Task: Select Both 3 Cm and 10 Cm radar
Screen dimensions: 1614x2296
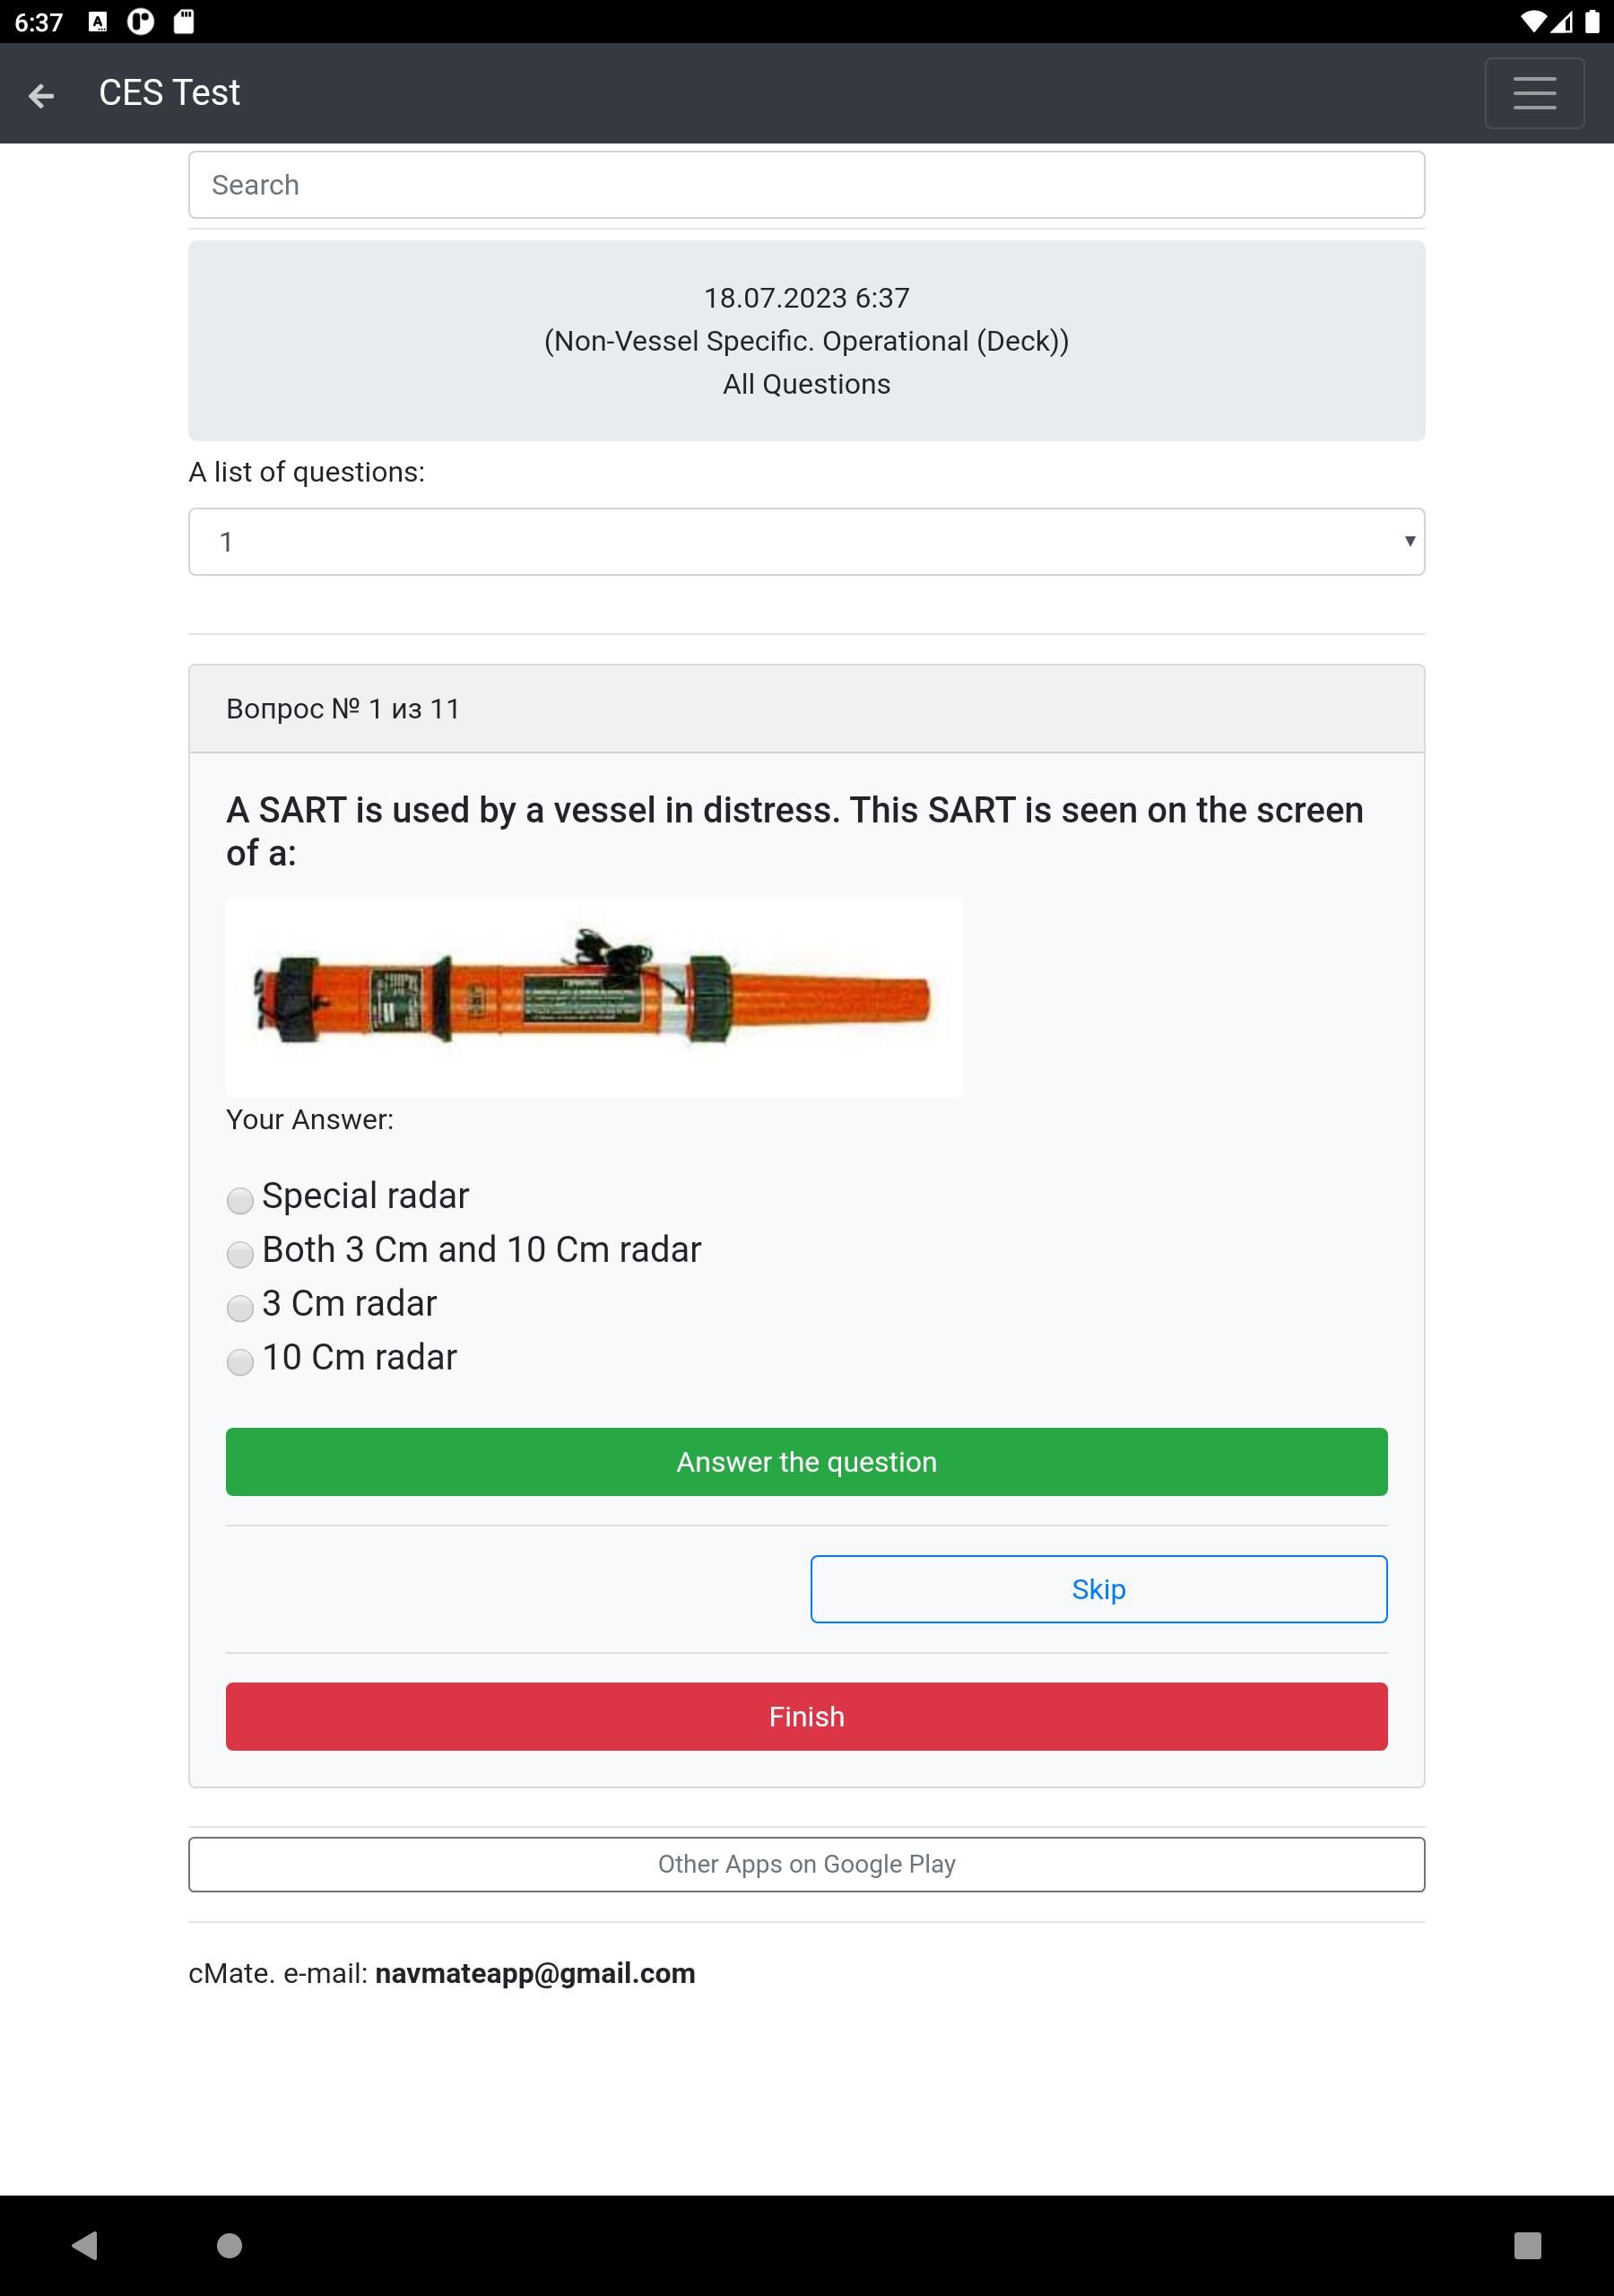Action: pos(240,1254)
